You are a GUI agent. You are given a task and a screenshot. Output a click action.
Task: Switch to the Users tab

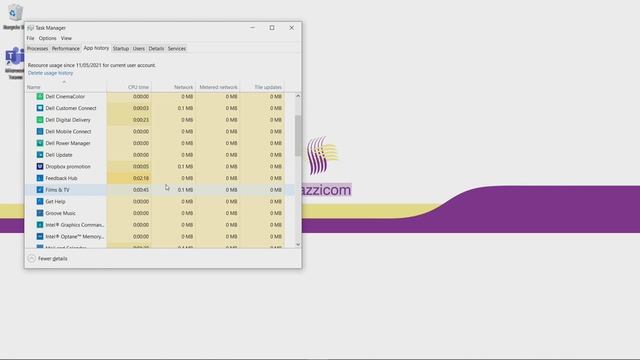pyautogui.click(x=139, y=49)
